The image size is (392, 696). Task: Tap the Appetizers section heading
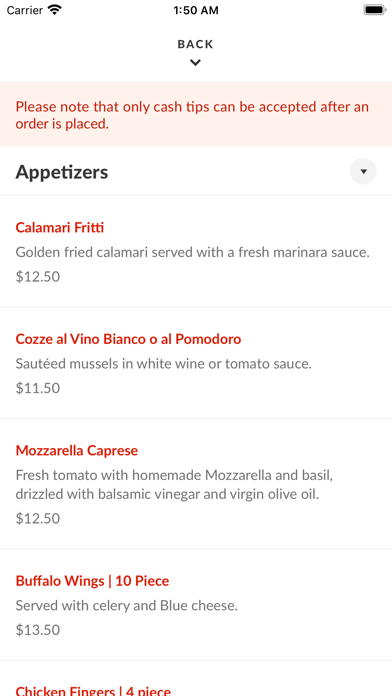(x=62, y=172)
